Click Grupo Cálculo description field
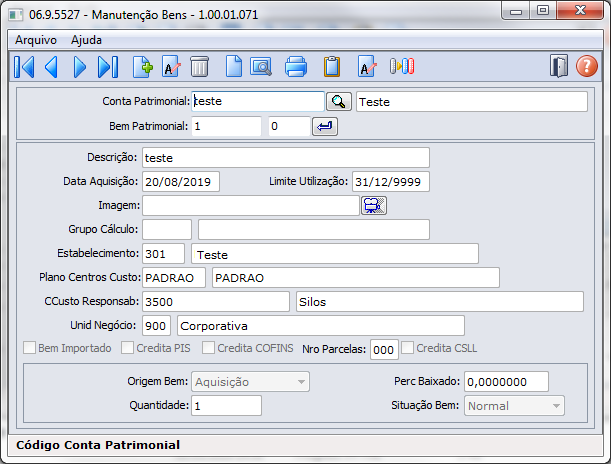Screen dimensions: 611x464 (x=314, y=229)
